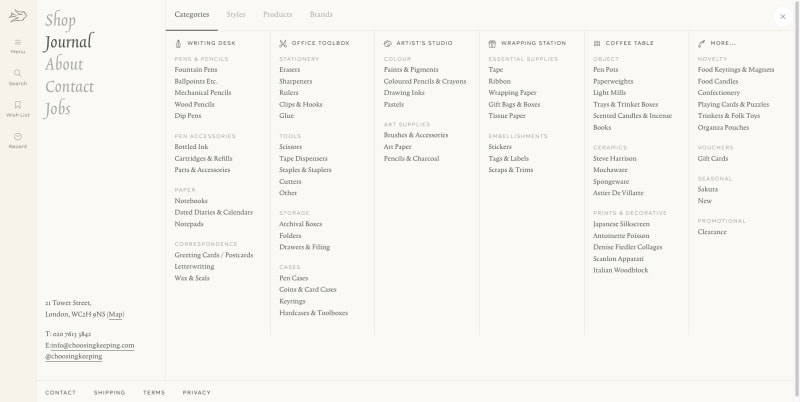Open Greeting Cards / Postcards category
Screen dimensions: 800x402
coord(214,255)
